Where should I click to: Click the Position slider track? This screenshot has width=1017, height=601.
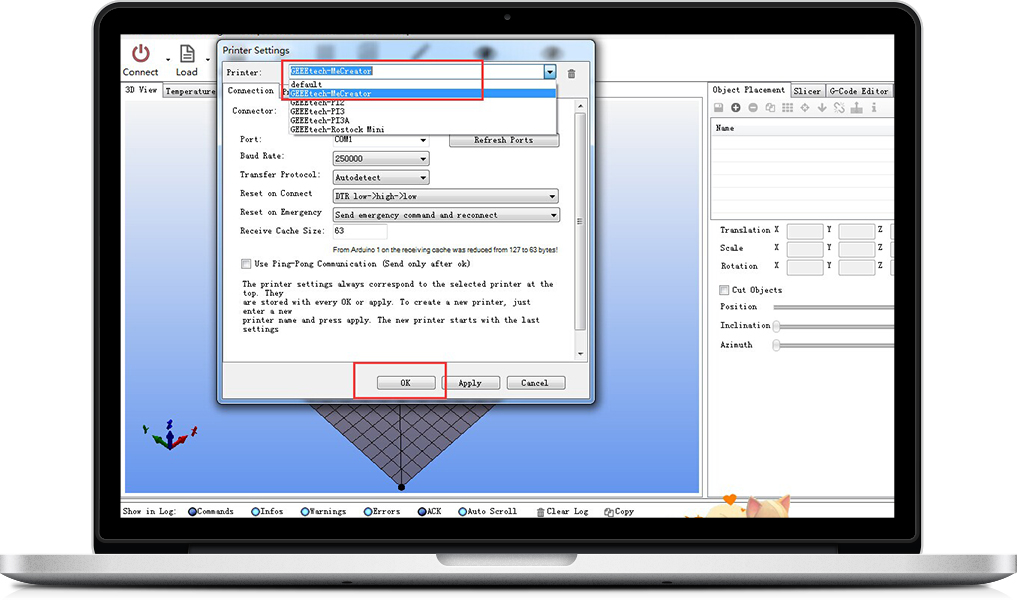[833, 307]
